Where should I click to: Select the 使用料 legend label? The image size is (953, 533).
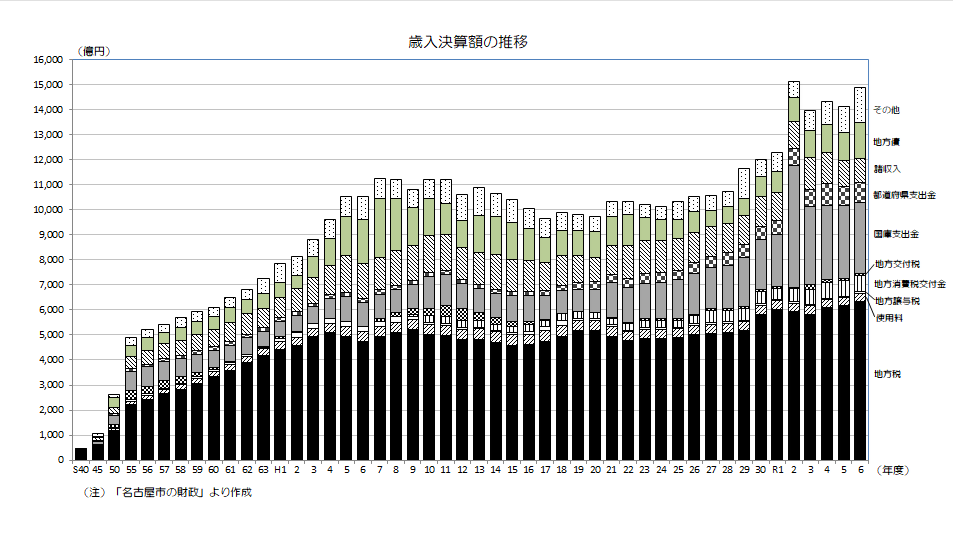point(889,317)
